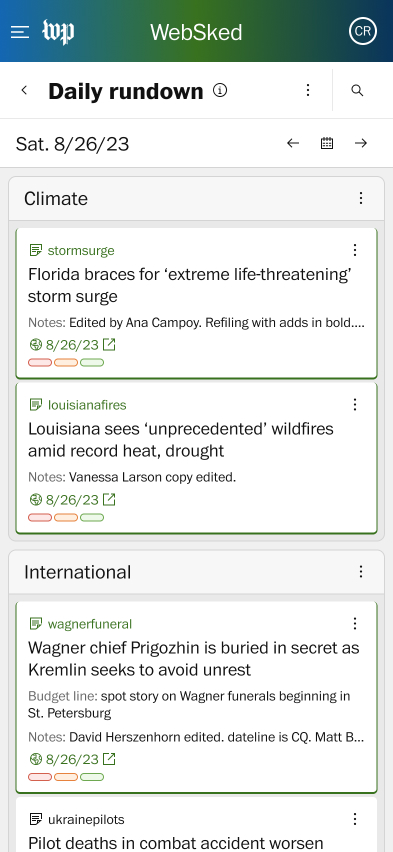This screenshot has height=852, width=393.
Task: Open wagnerfuneral card options menu
Action: pyautogui.click(x=355, y=623)
